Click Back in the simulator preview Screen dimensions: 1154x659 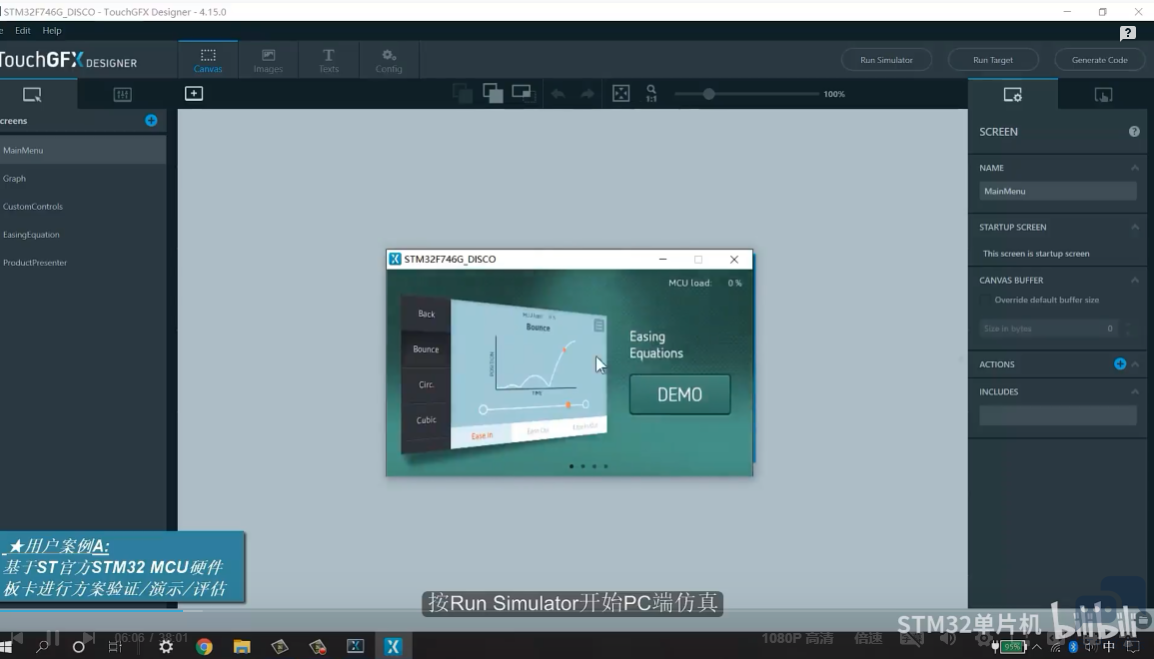coord(426,314)
